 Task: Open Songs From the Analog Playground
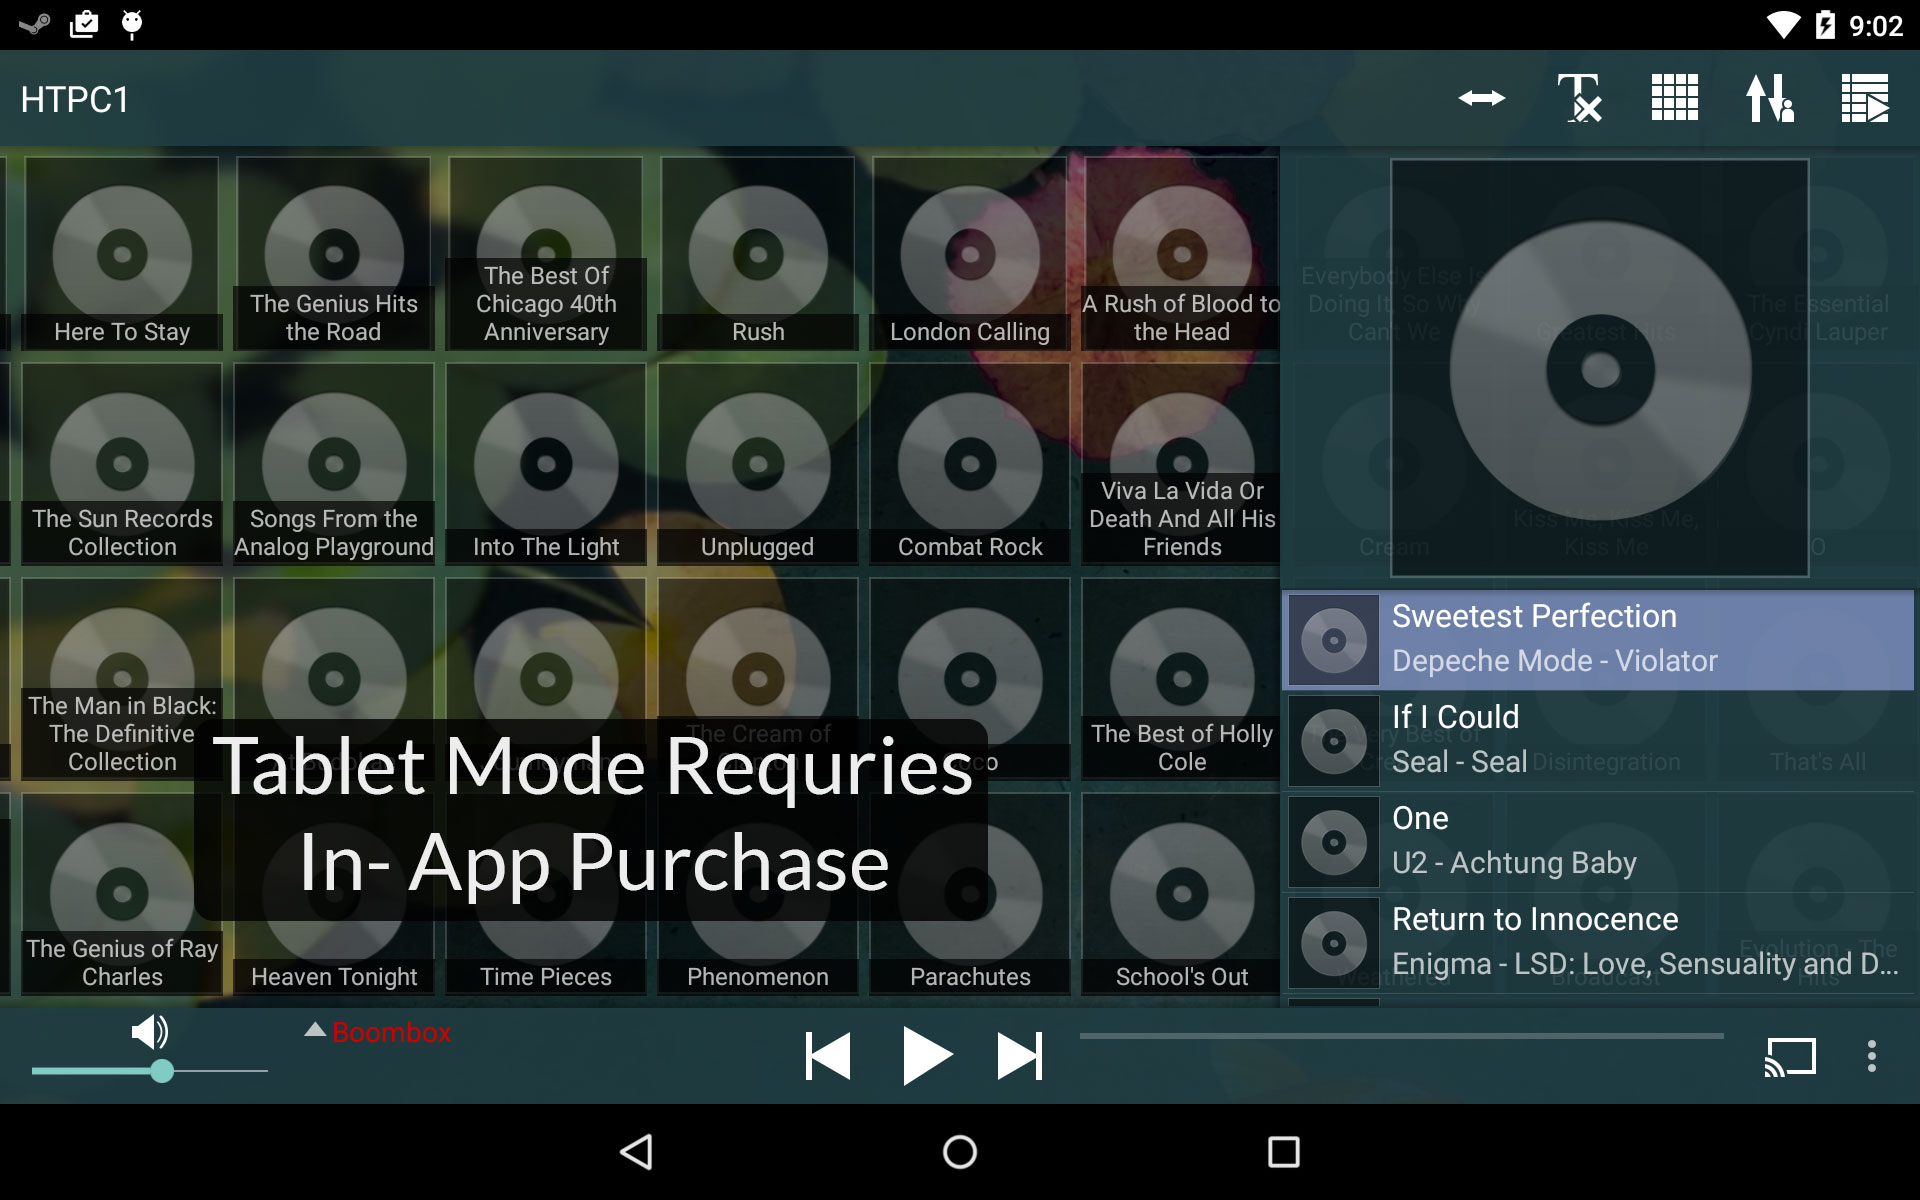coord(334,464)
